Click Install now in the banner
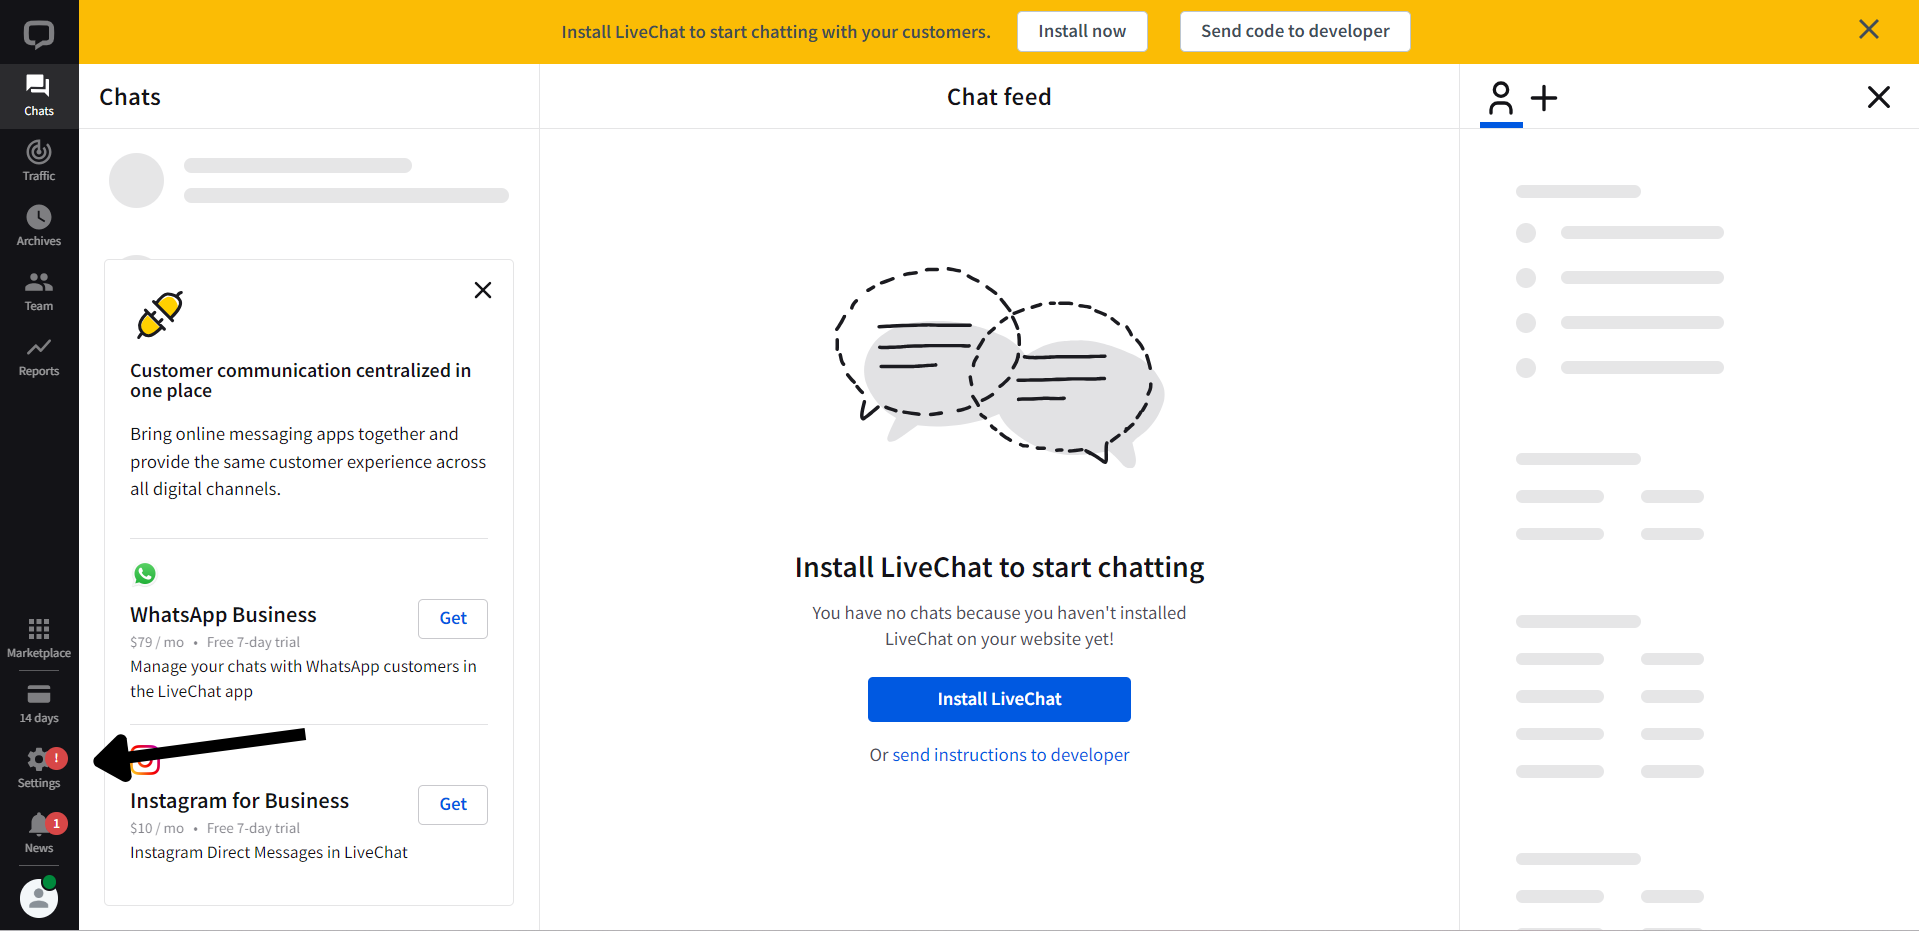Image resolution: width=1919 pixels, height=931 pixels. point(1082,31)
